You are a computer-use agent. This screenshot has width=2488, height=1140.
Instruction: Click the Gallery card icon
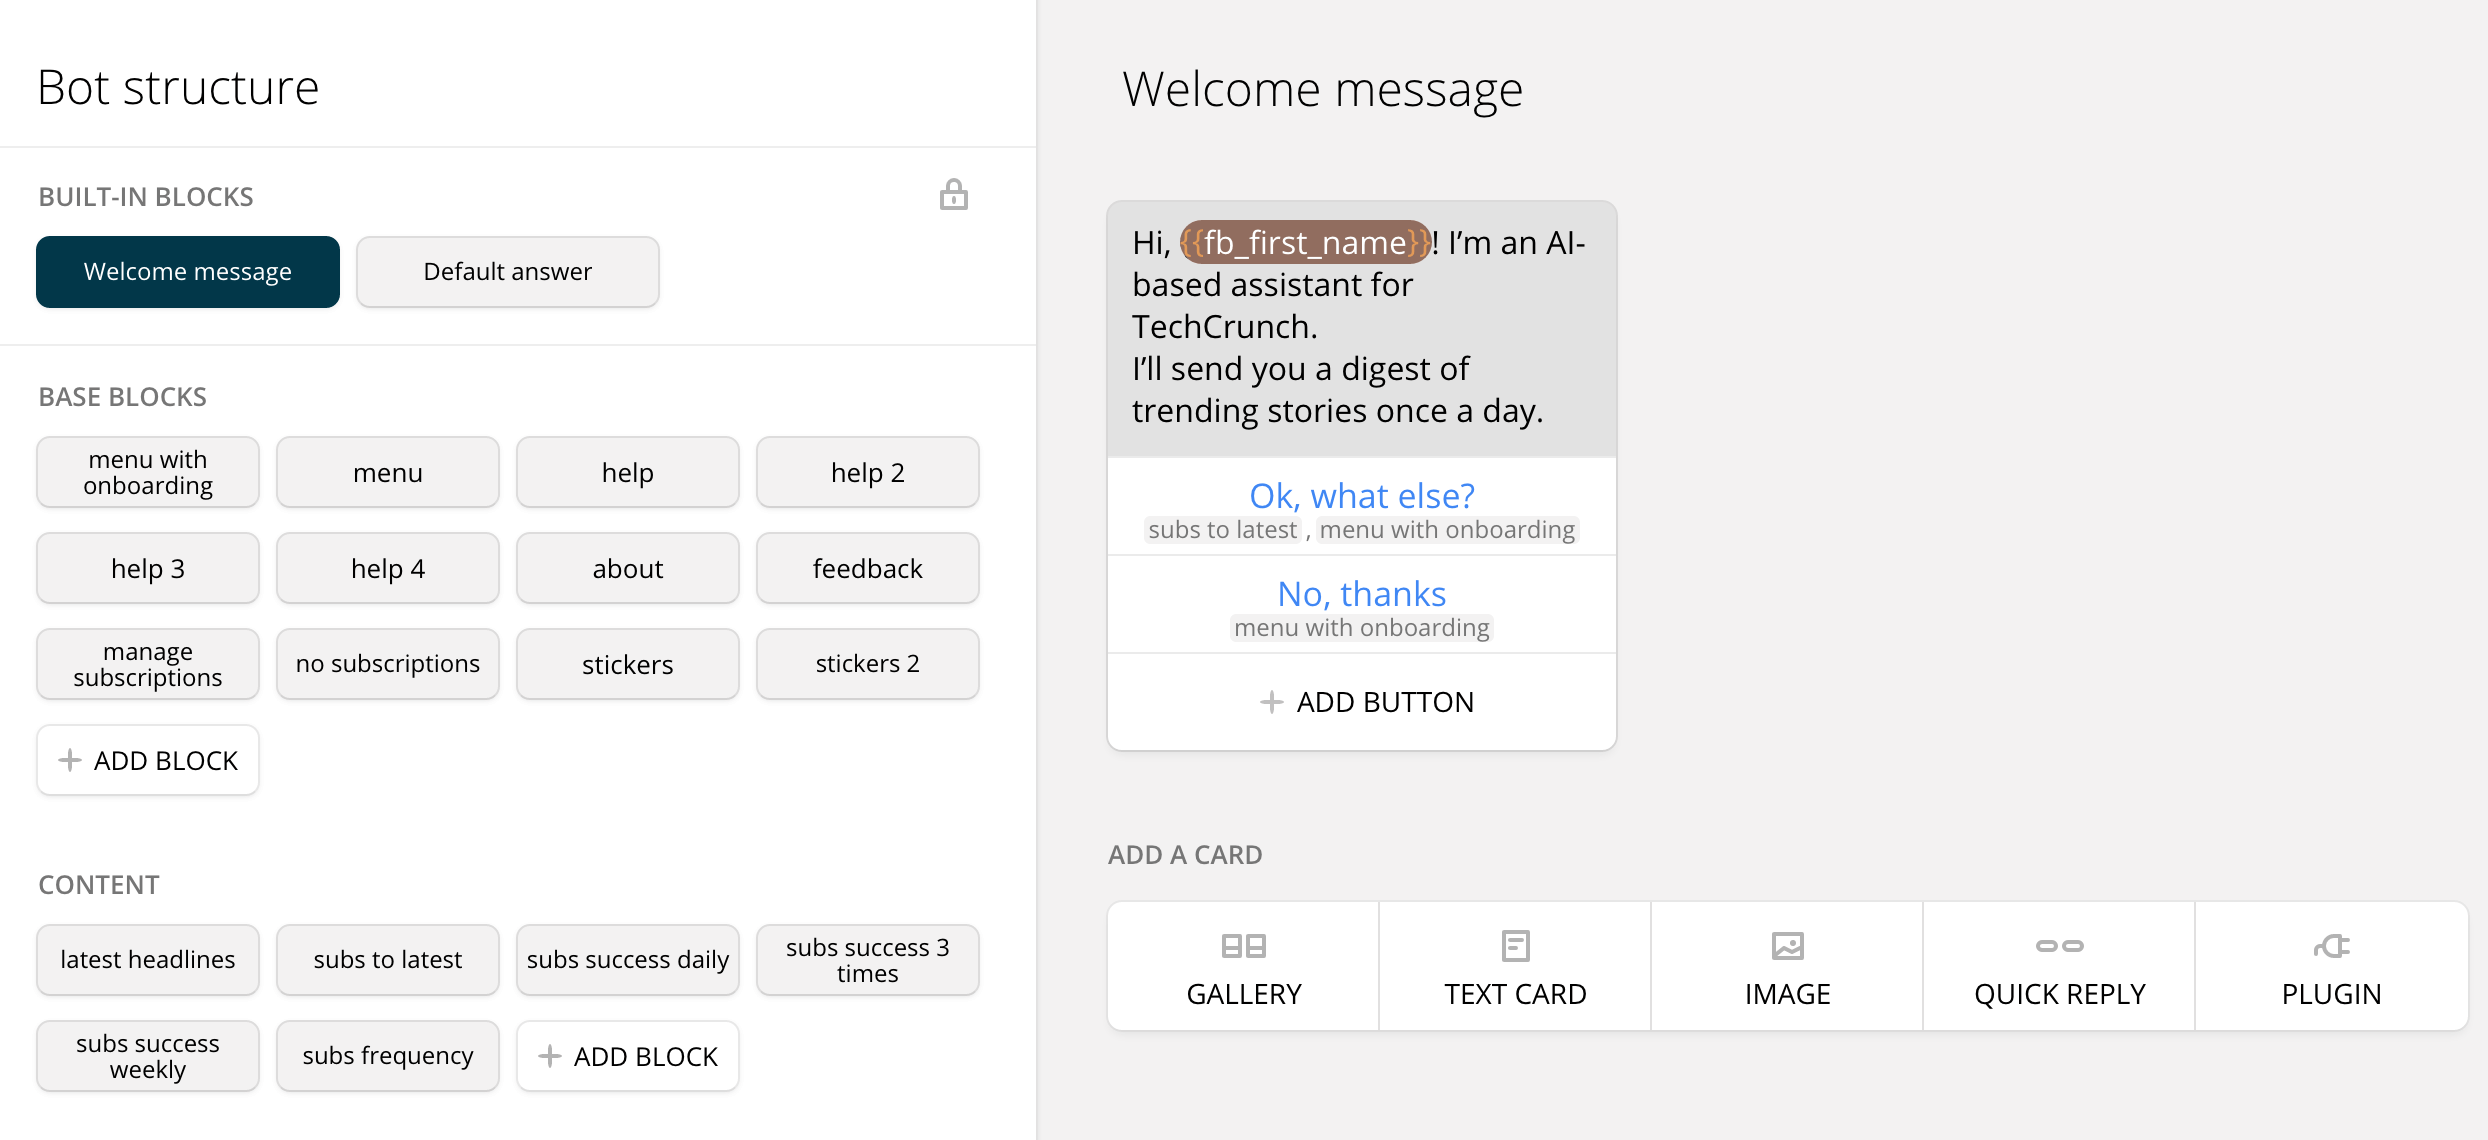[x=1243, y=945]
